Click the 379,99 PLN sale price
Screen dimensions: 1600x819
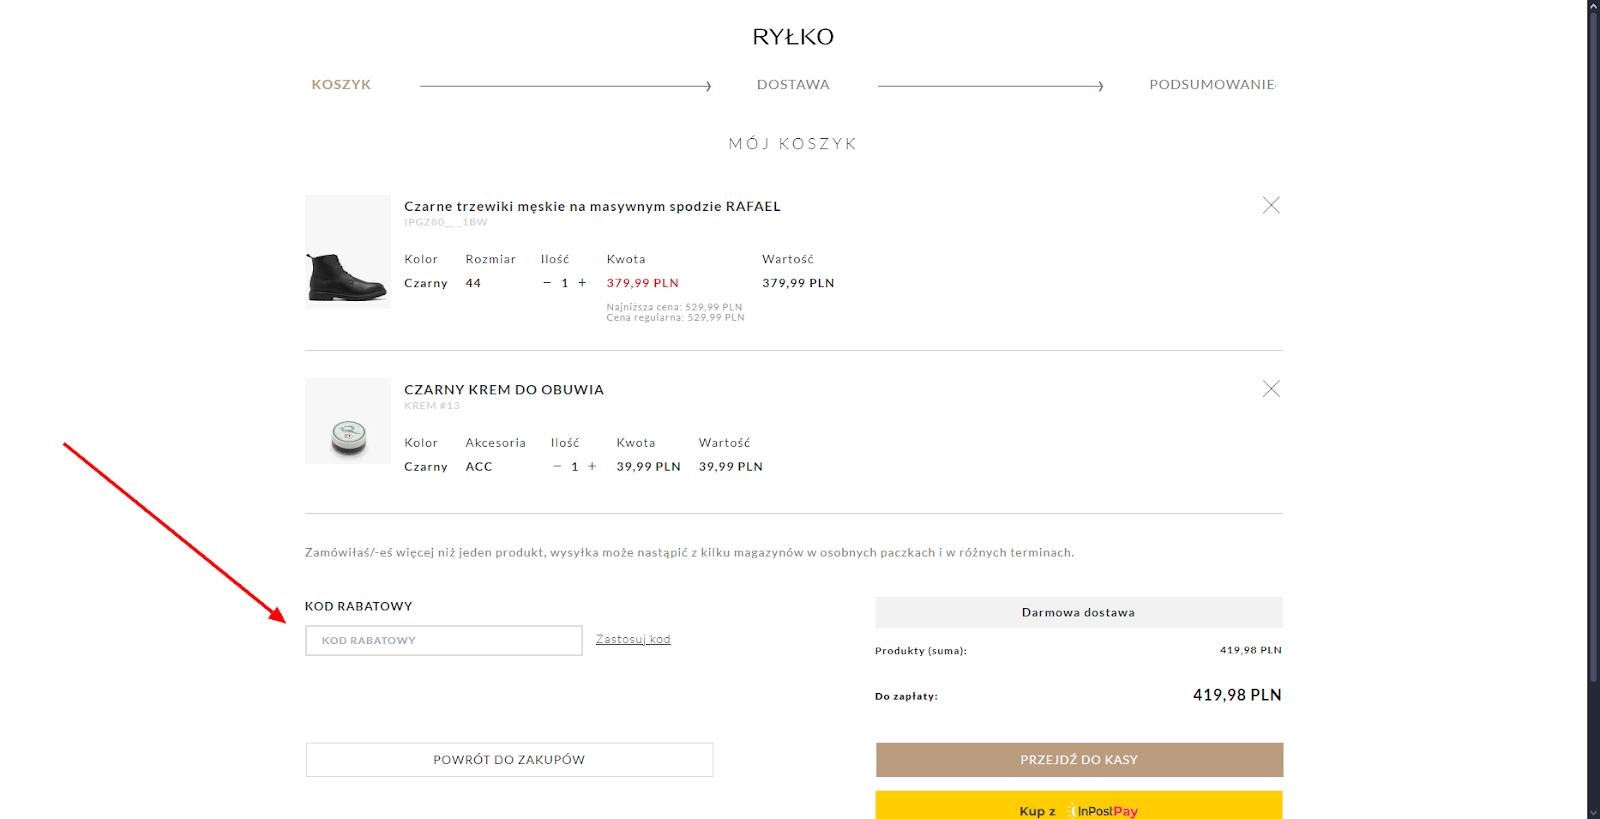click(643, 284)
